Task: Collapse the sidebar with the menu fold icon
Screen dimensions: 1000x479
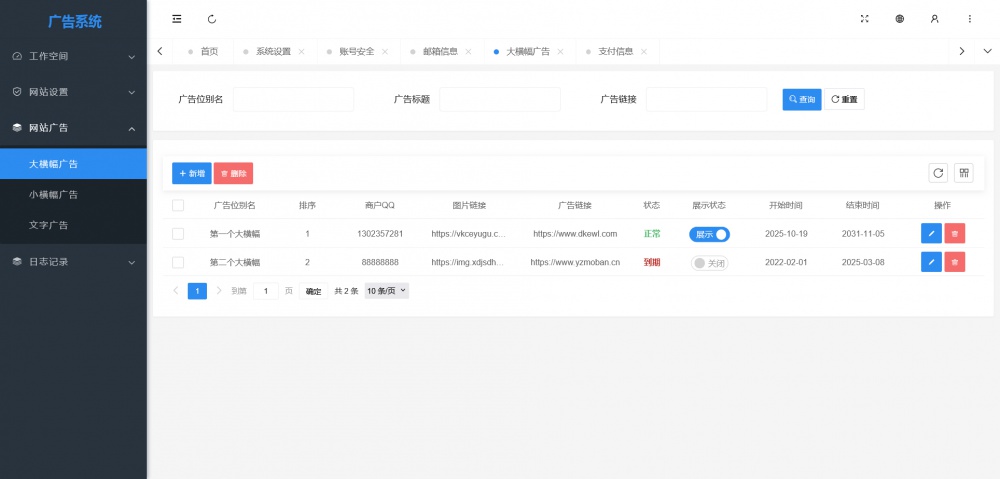Action: coord(177,19)
